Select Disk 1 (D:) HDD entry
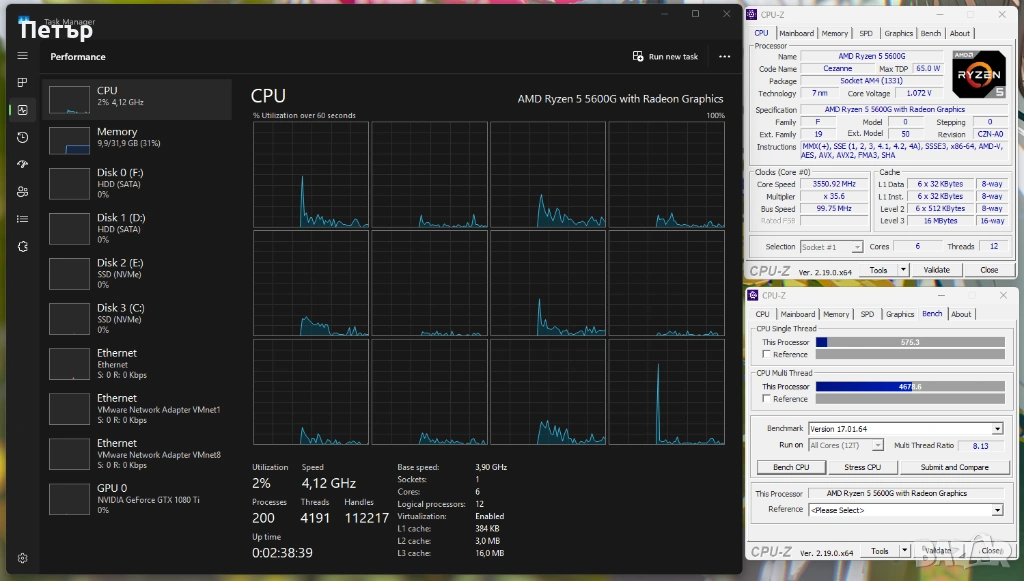The image size is (1024, 581). click(137, 228)
